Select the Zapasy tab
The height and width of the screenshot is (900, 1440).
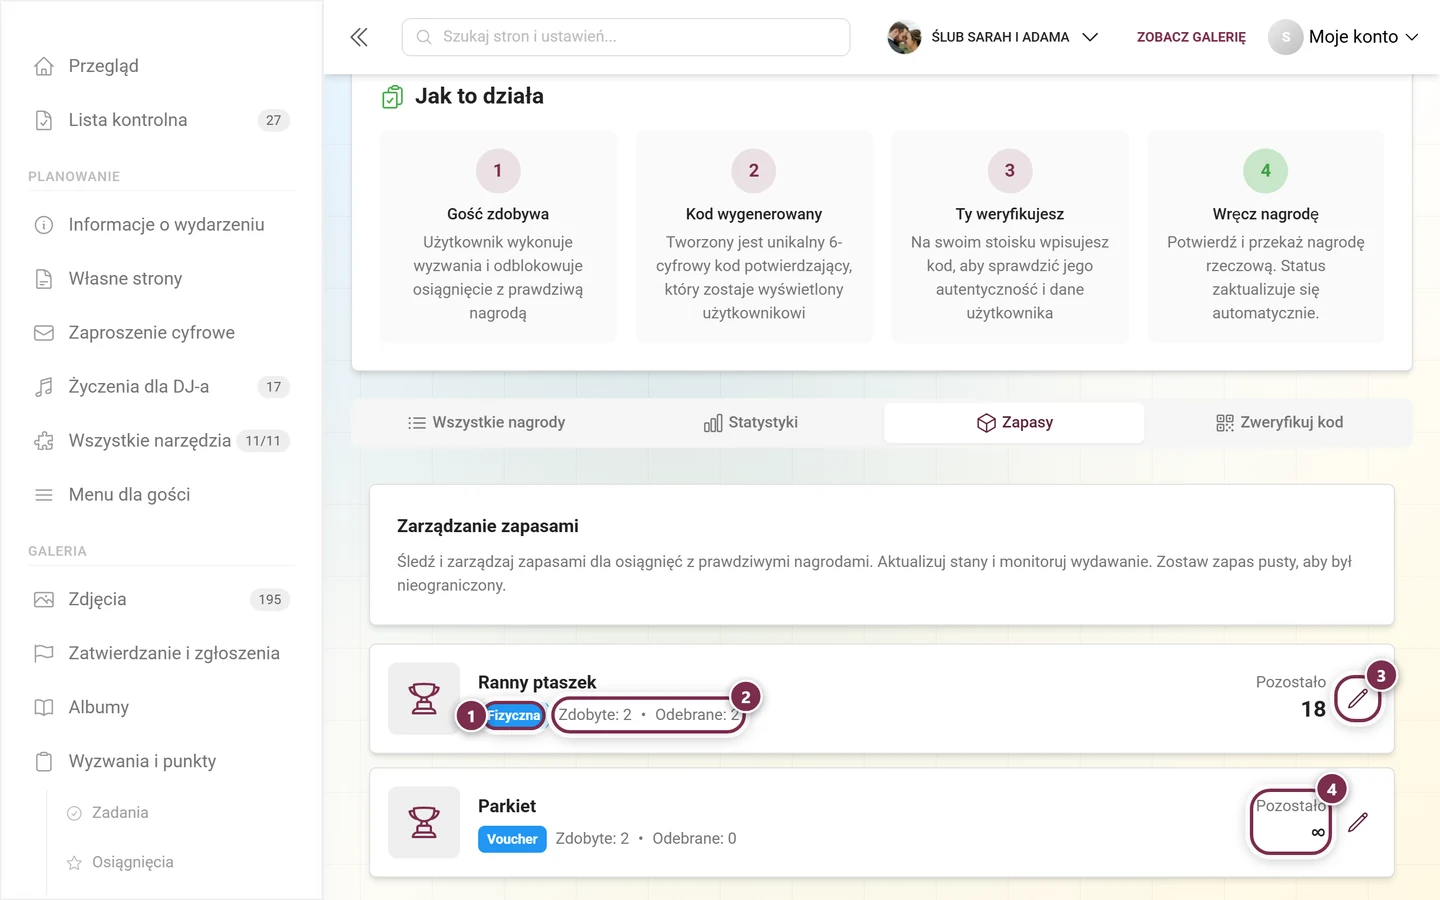(x=1014, y=423)
